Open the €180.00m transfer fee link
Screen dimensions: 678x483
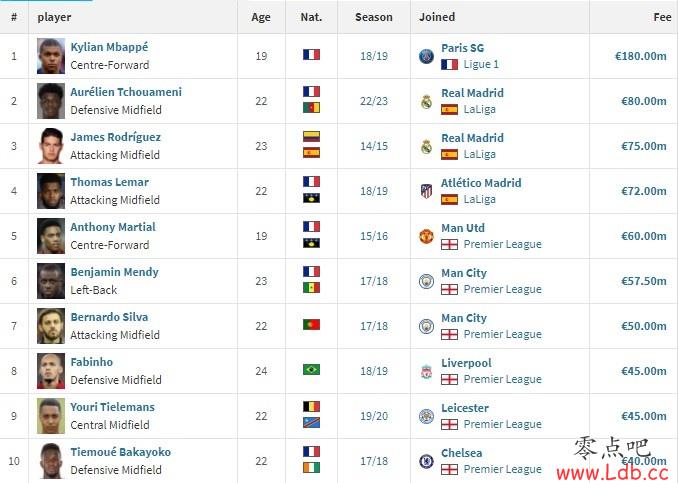pos(641,56)
